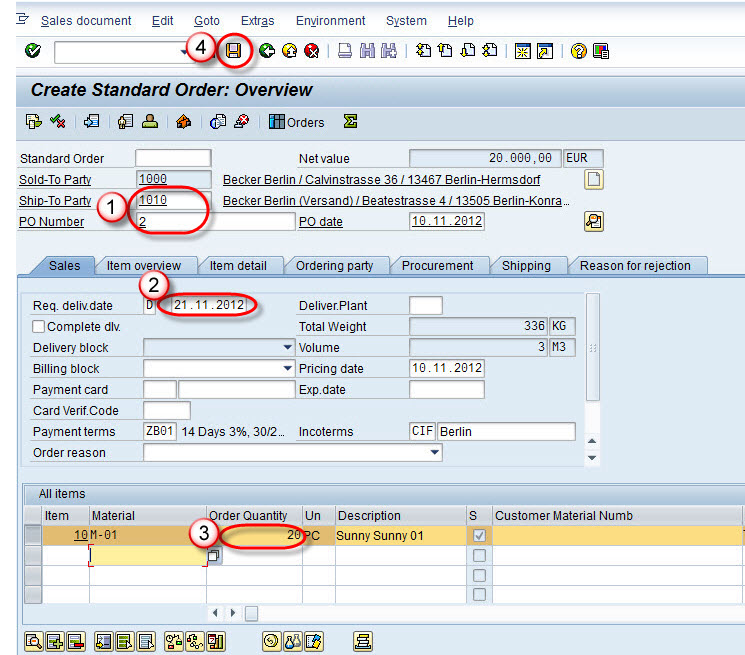Click the sigma totals icon

click(x=350, y=122)
